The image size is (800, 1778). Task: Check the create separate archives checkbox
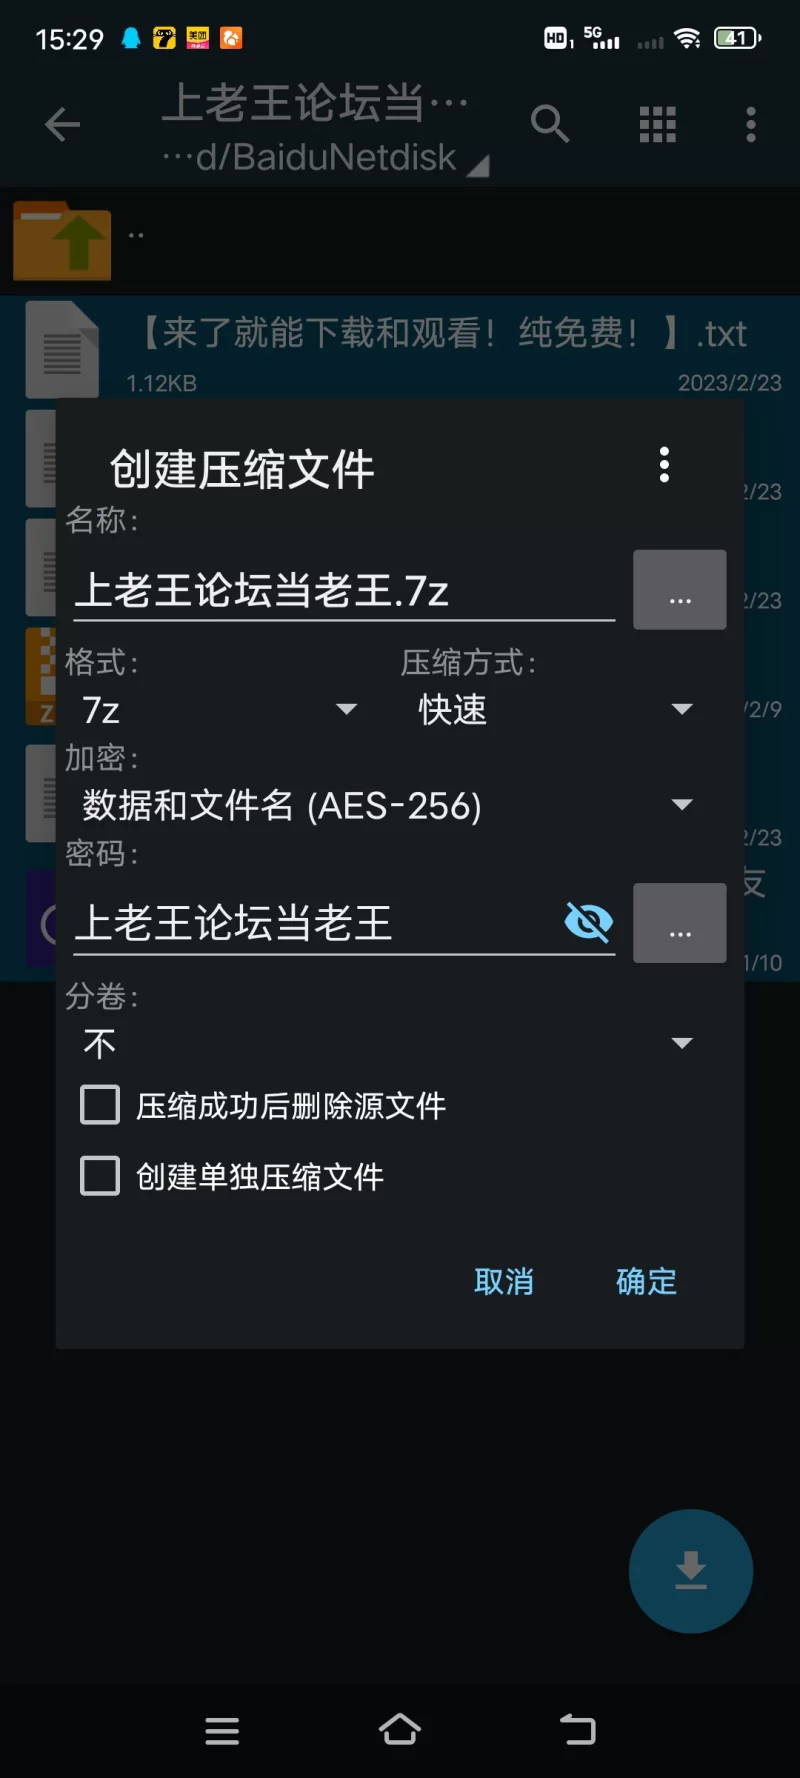coord(100,1176)
